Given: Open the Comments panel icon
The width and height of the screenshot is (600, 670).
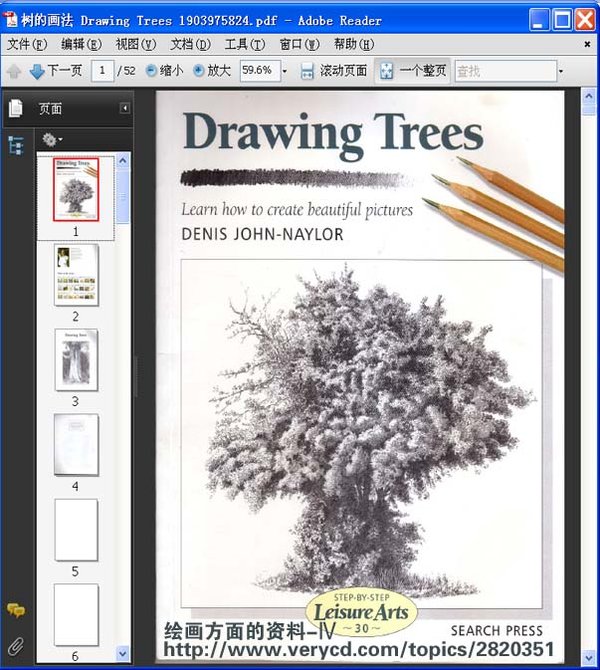Looking at the screenshot, I should [15, 611].
